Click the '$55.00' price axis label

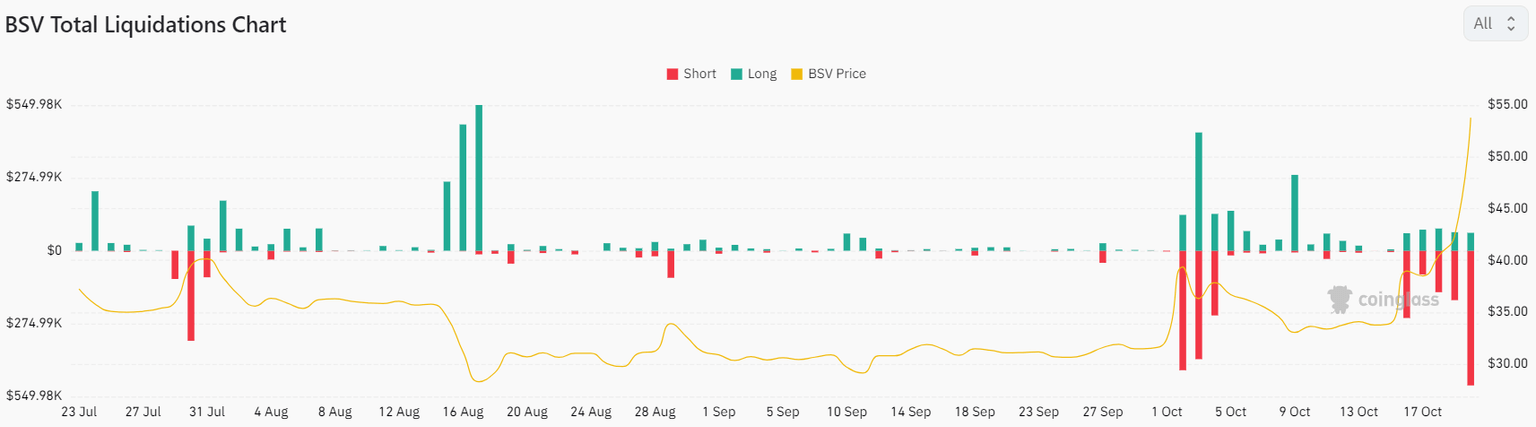1506,105
